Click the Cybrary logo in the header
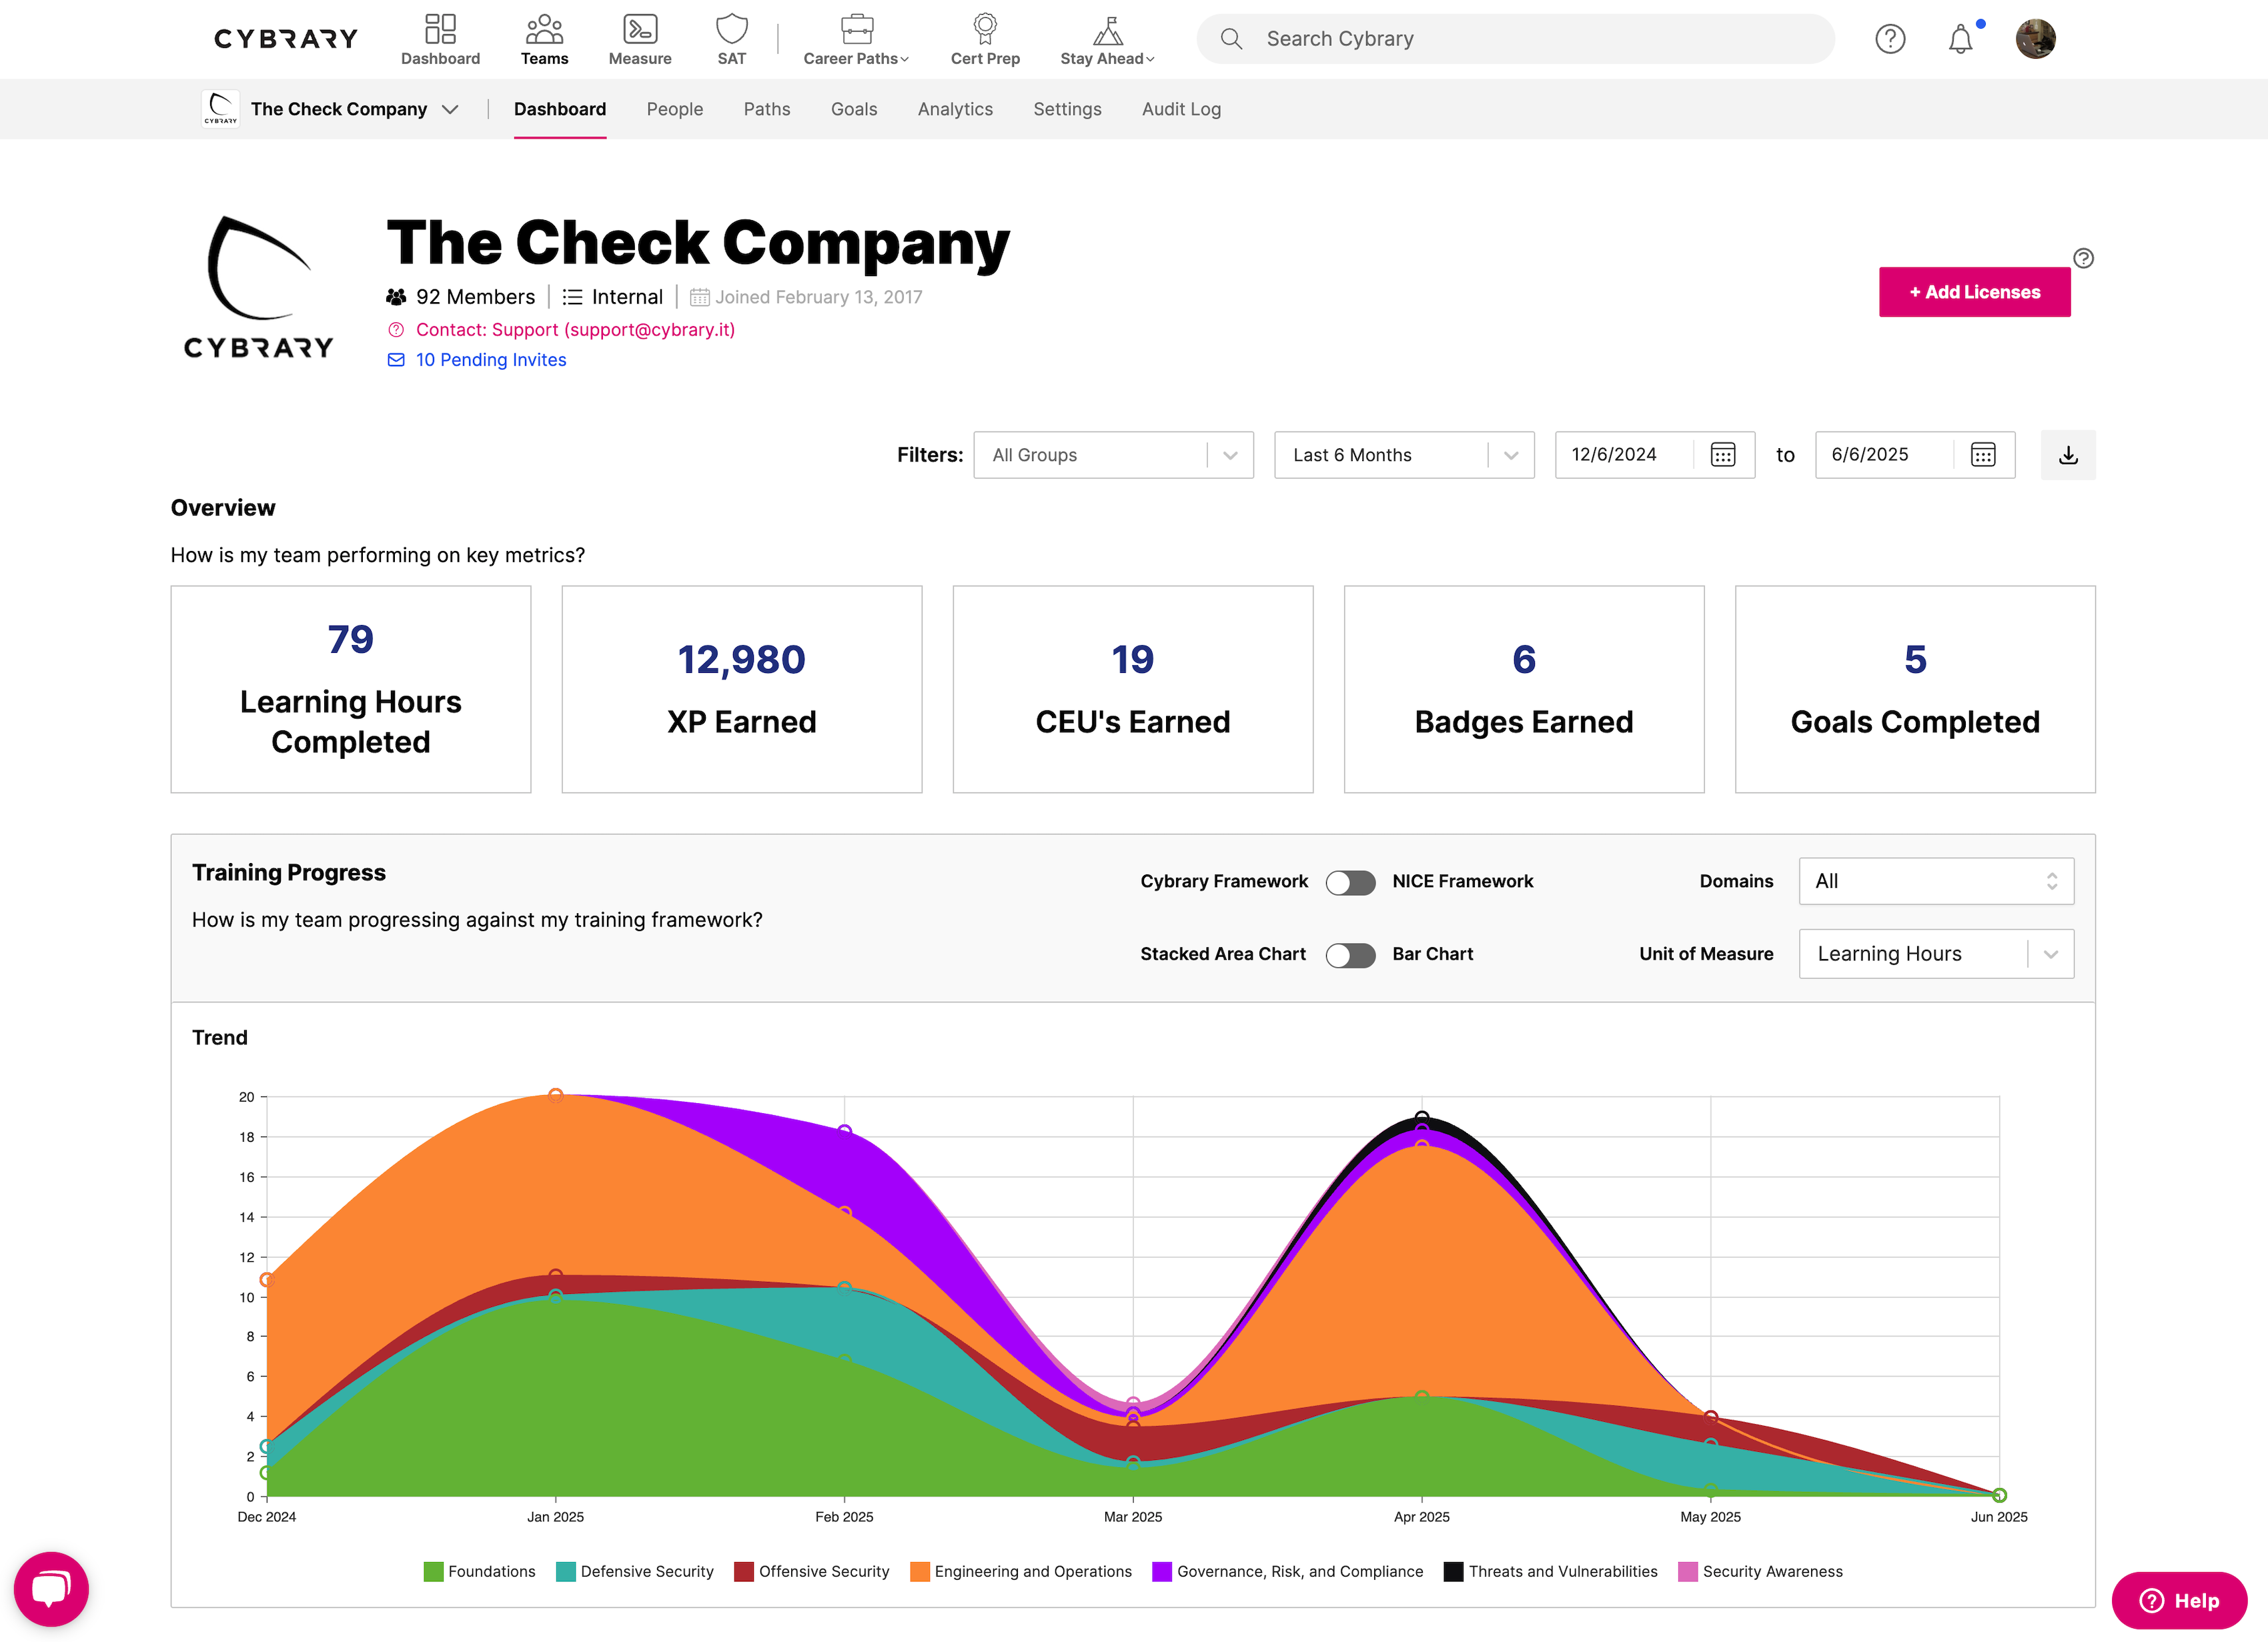This screenshot has height=1642, width=2268. [286, 39]
